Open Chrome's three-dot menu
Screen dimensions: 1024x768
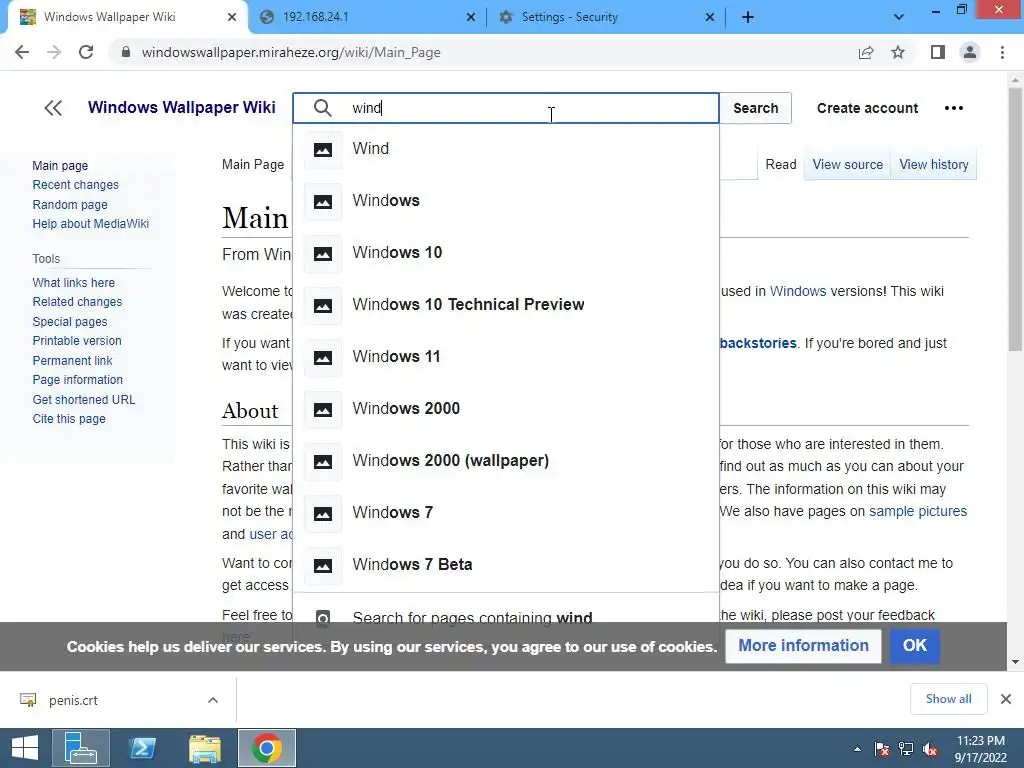click(x=1002, y=52)
